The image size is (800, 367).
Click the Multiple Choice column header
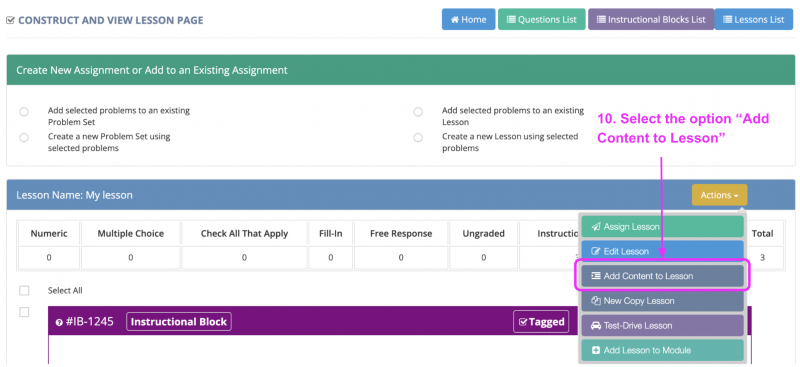[131, 234]
